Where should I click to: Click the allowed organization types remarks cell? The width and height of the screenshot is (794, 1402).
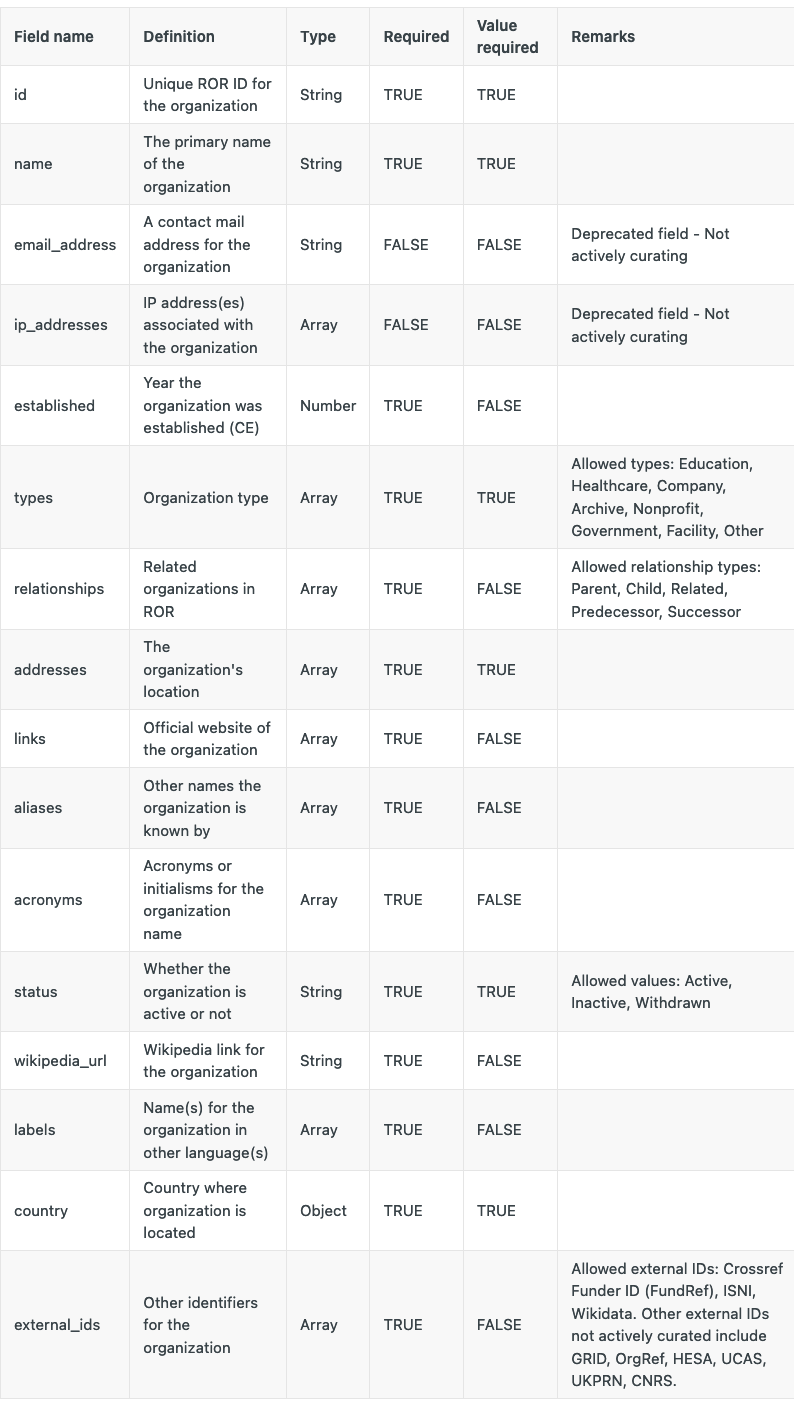tap(667, 498)
